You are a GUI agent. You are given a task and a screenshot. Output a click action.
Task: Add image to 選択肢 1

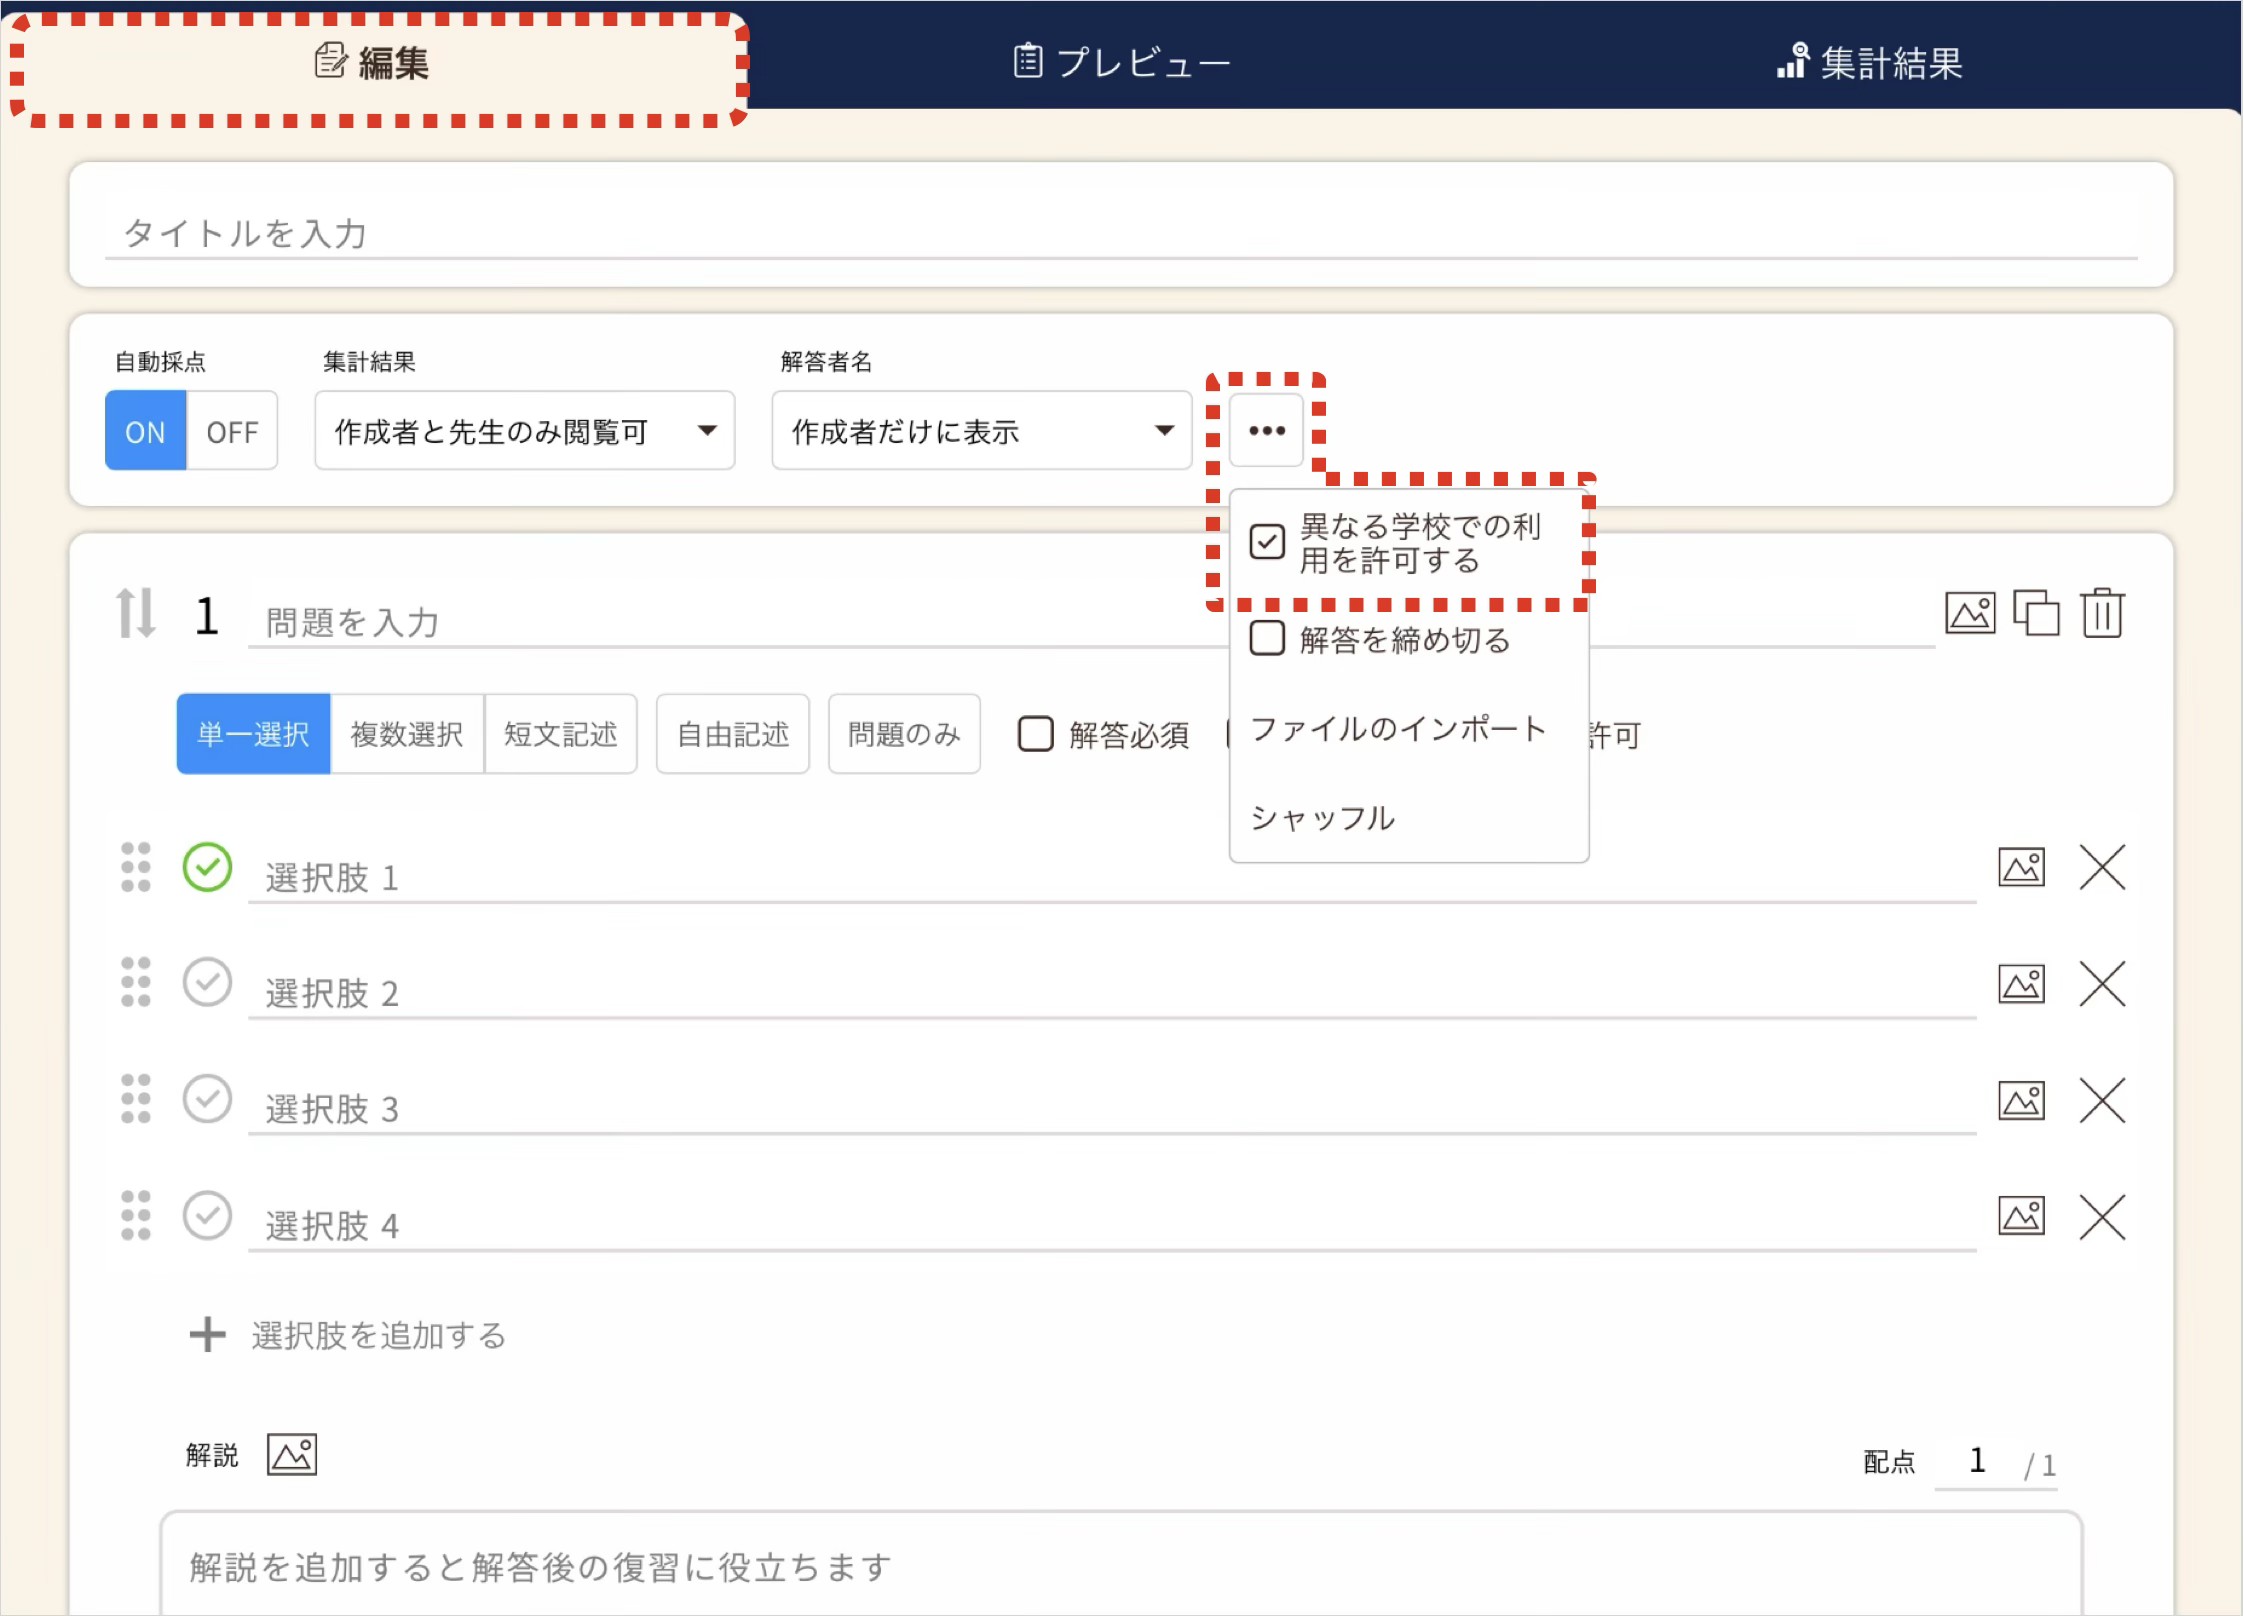point(2022,867)
